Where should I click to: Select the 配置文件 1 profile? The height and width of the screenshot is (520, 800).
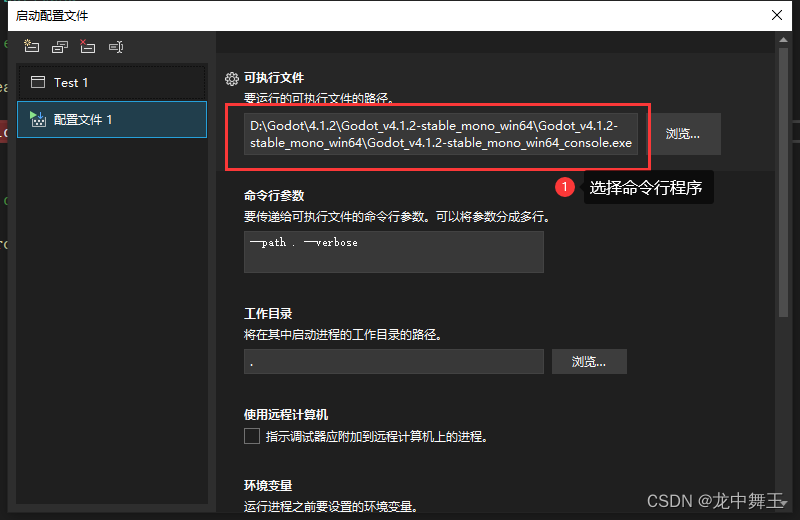click(112, 119)
